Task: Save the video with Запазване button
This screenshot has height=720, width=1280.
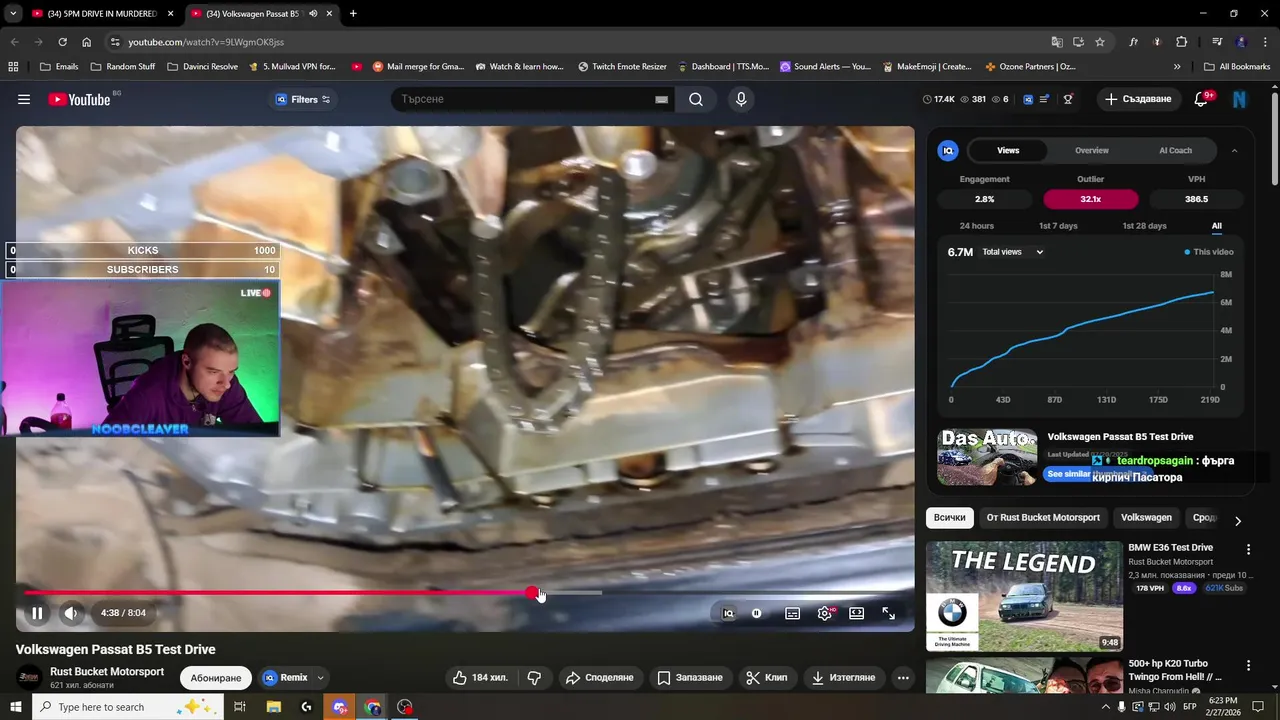Action: 690,677
